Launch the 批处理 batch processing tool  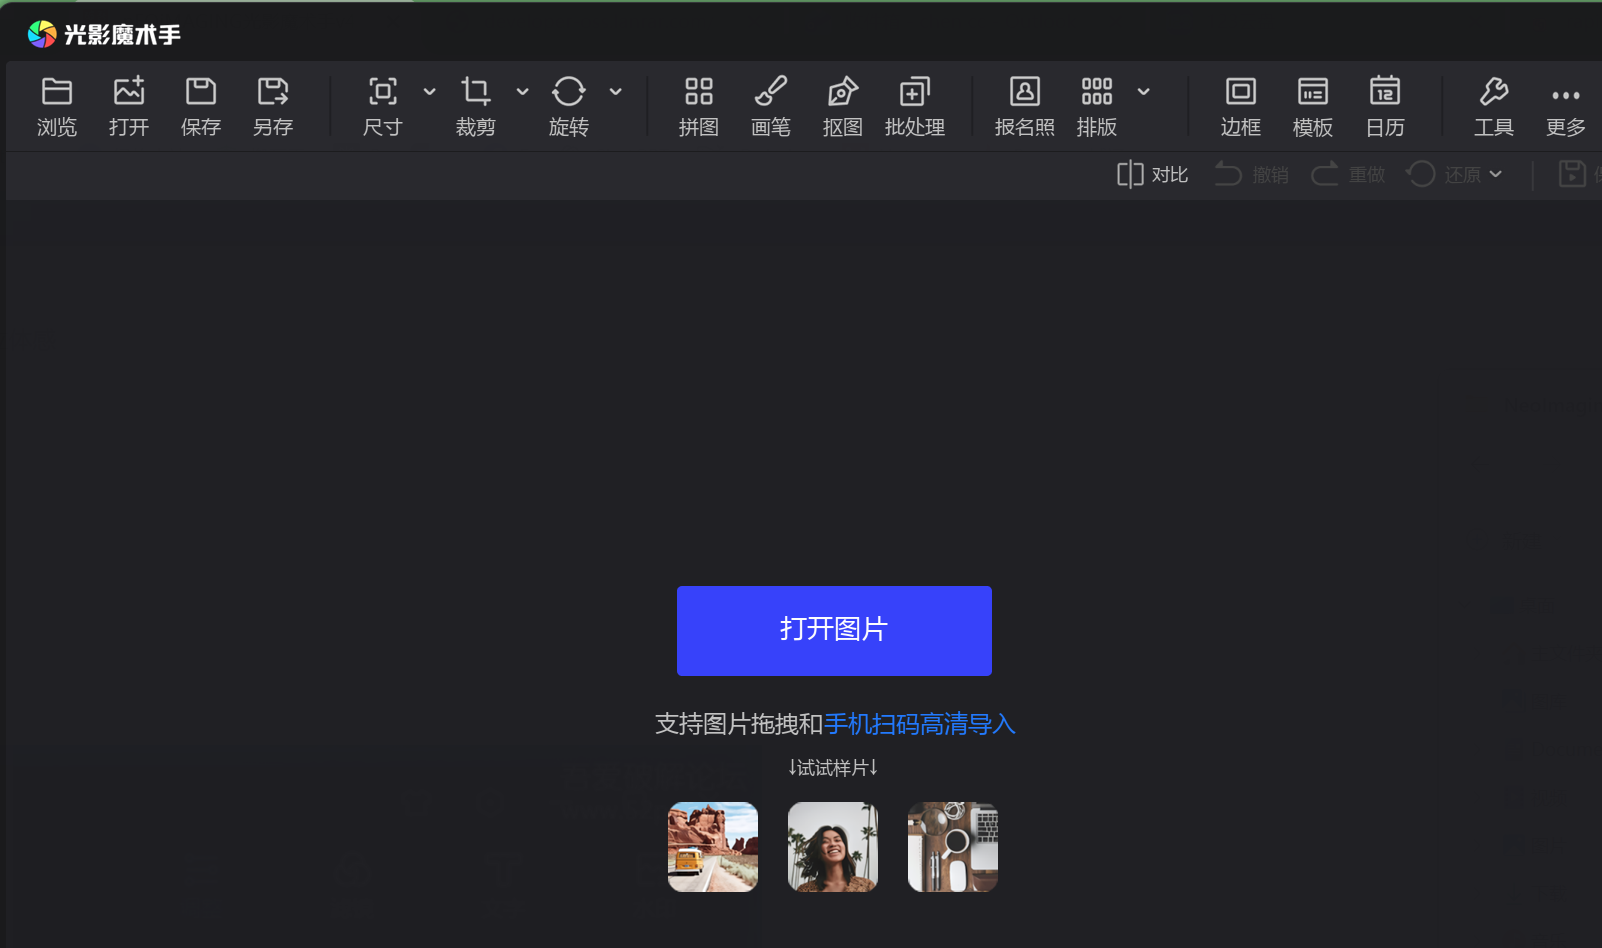pyautogui.click(x=915, y=105)
